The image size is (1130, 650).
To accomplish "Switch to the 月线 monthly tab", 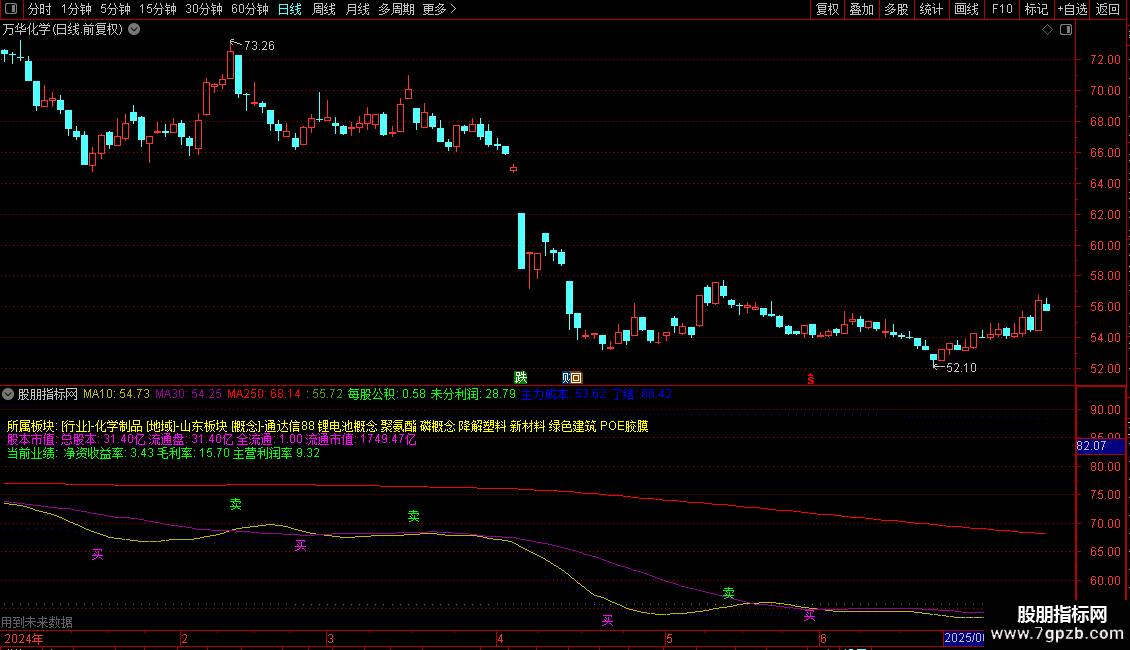I will click(x=357, y=9).
